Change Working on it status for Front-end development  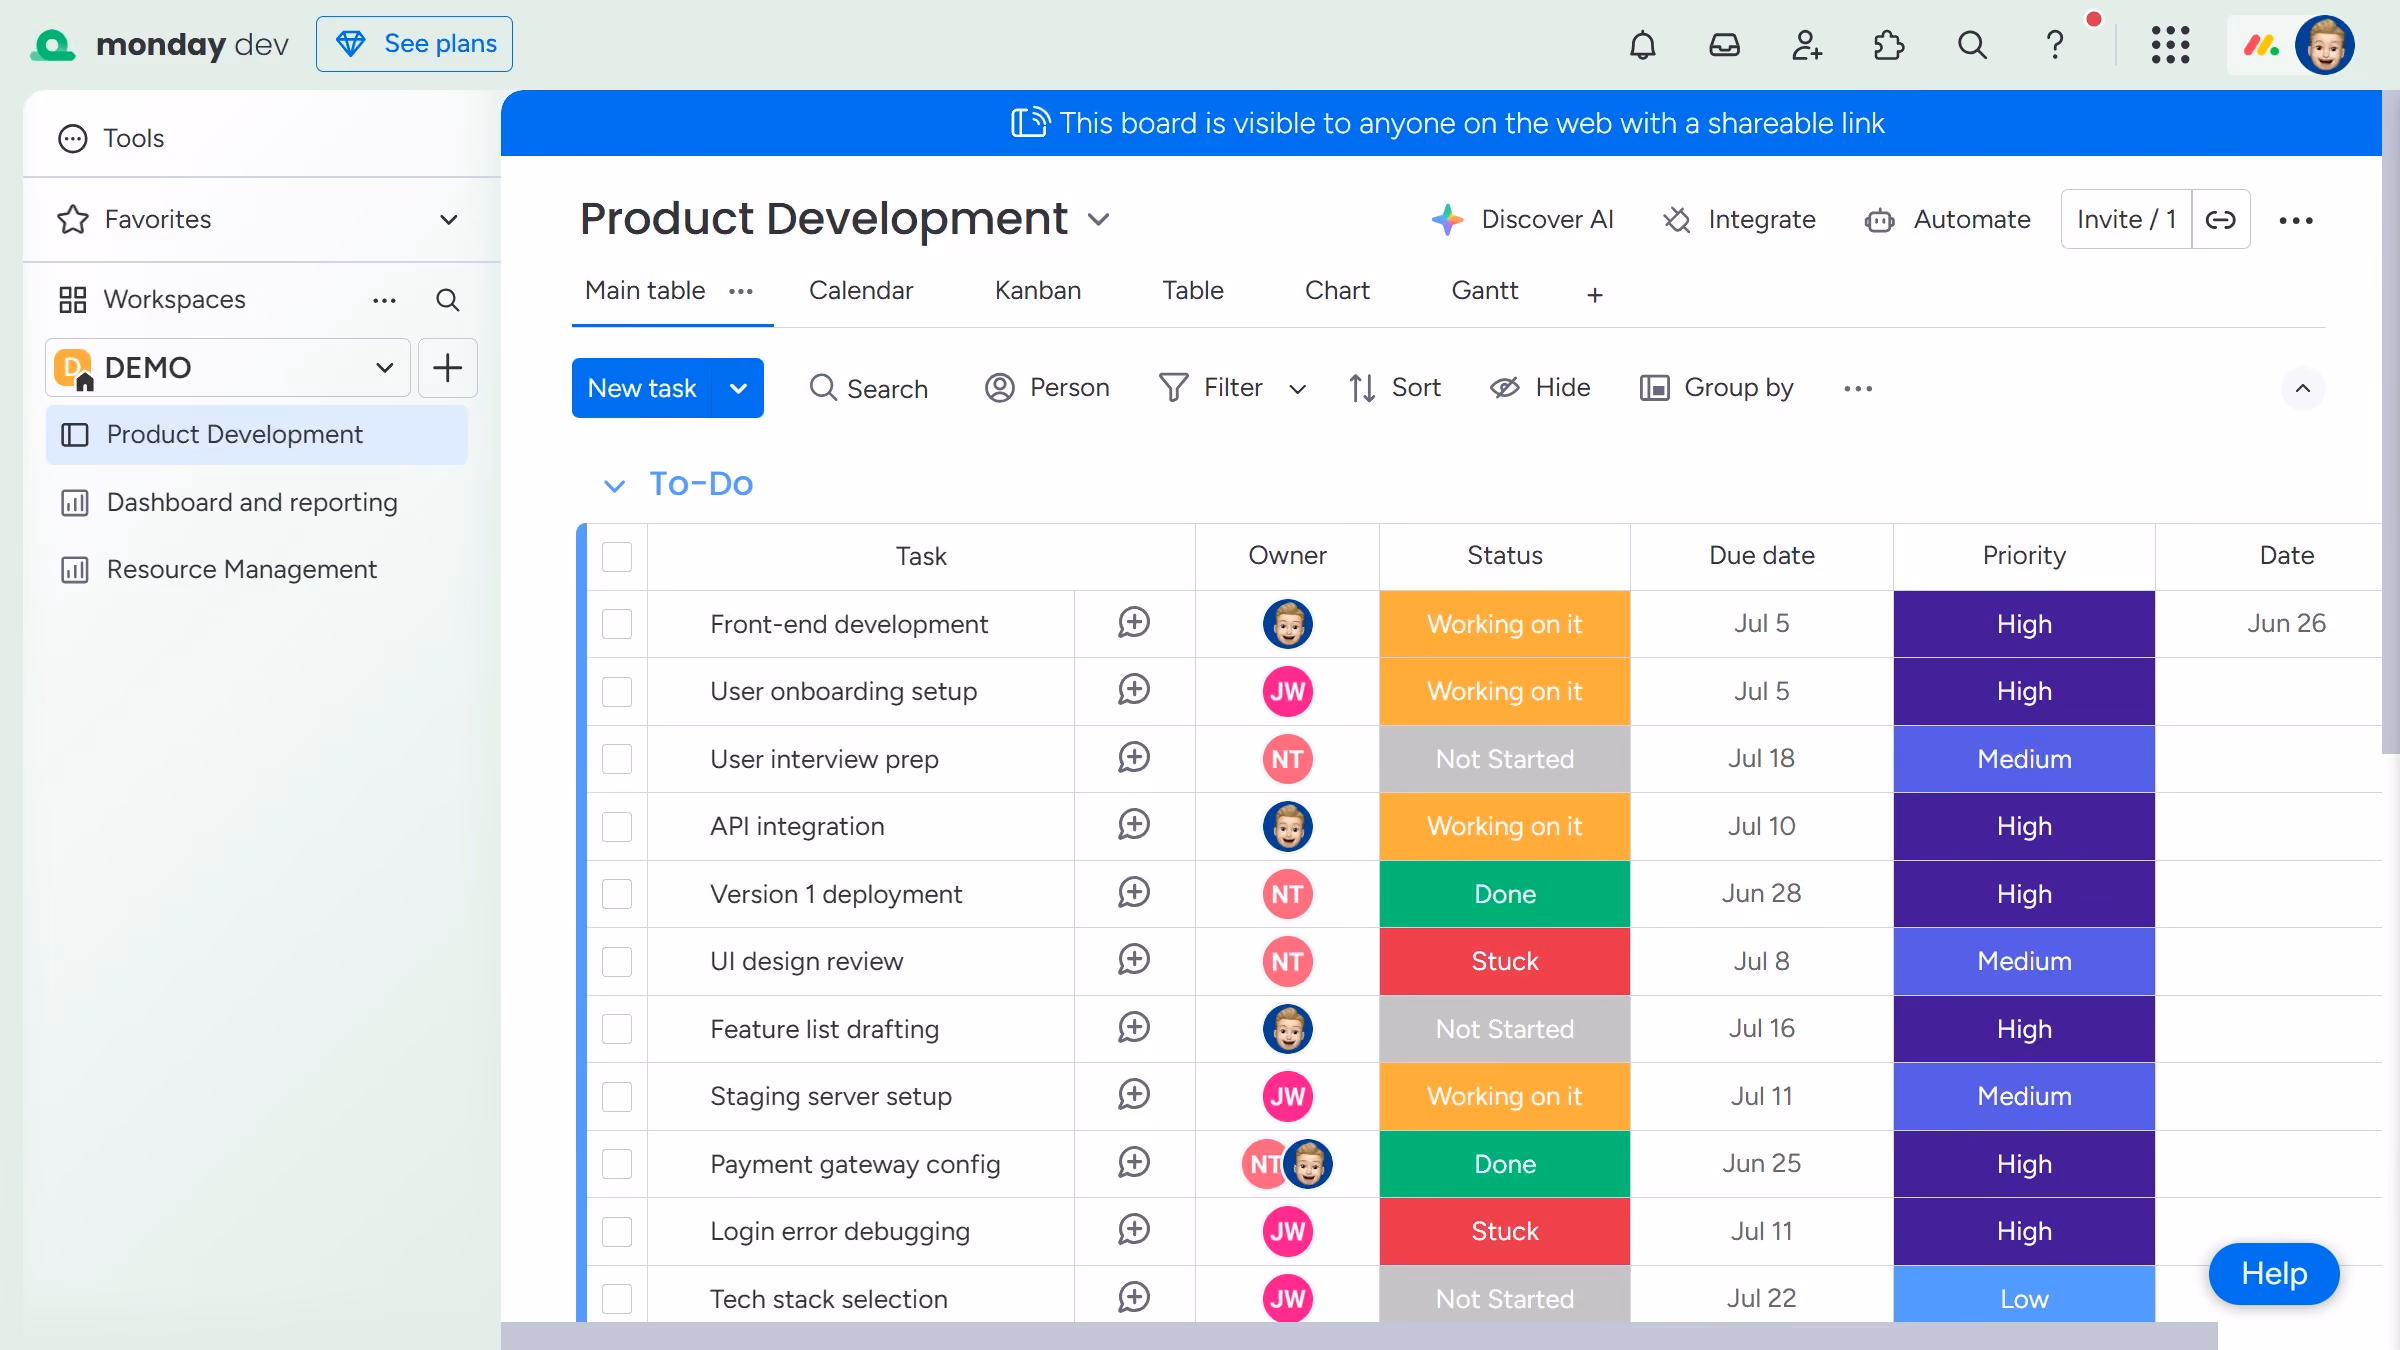[1504, 624]
